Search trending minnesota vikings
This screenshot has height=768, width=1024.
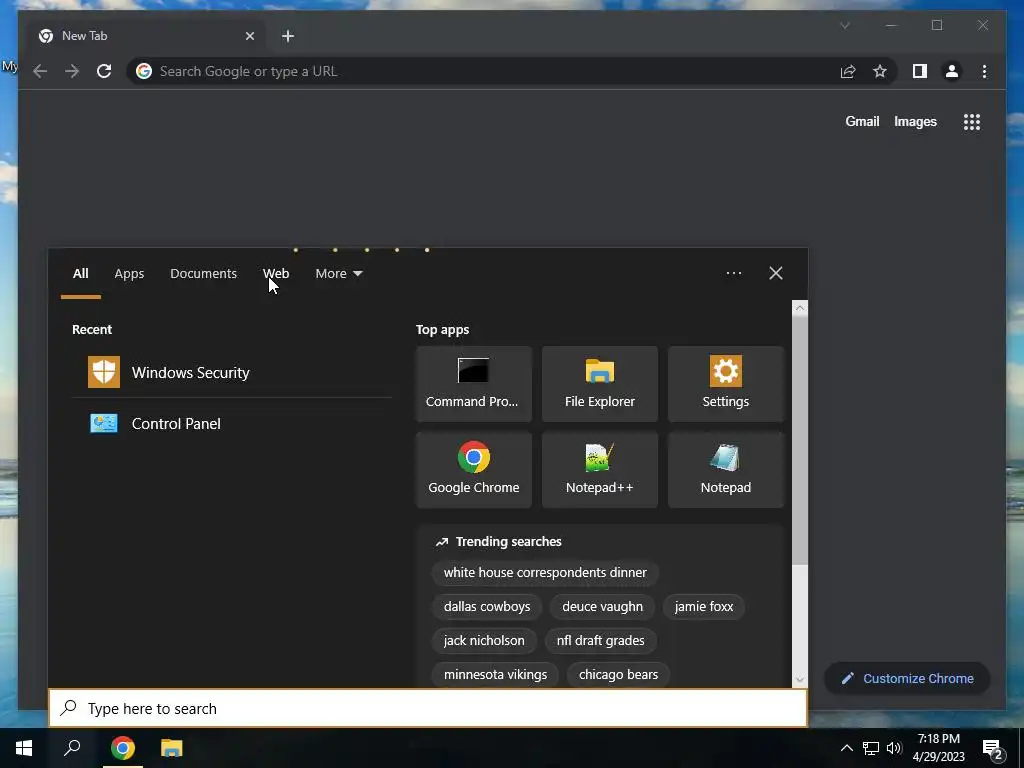[495, 675]
